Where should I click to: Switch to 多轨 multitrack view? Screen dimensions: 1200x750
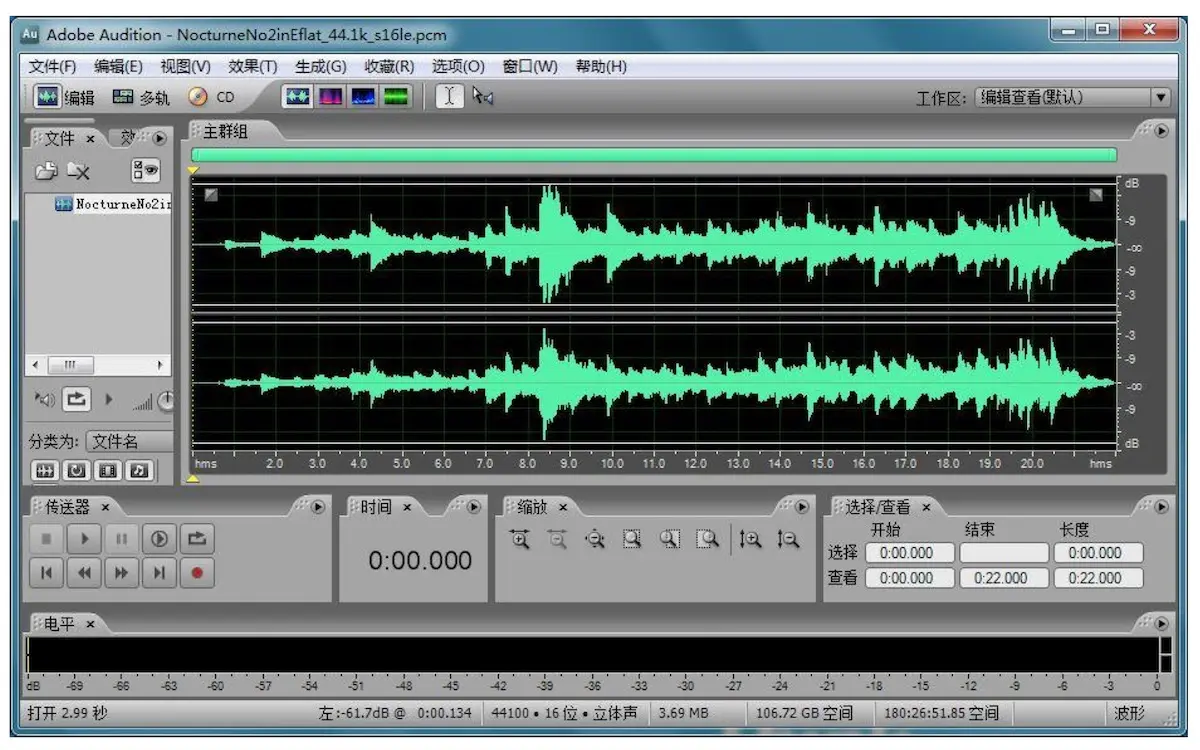click(140, 97)
